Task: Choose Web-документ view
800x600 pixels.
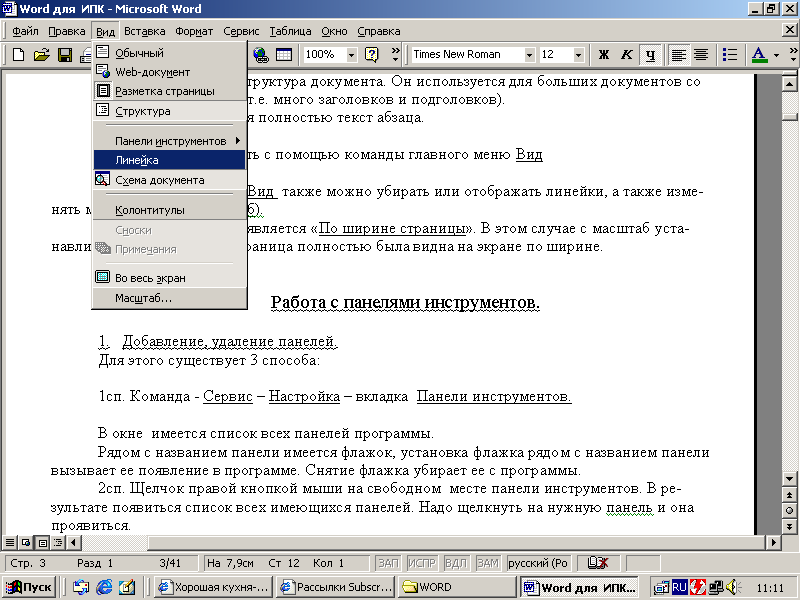Action: pyautogui.click(x=169, y=72)
